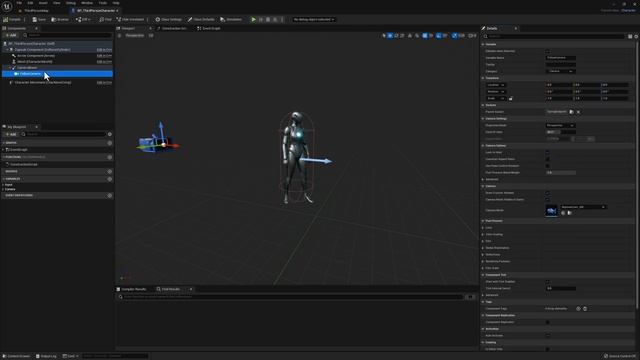Open the Projection Mode dropdown
640x360 pixels.
tap(560, 125)
